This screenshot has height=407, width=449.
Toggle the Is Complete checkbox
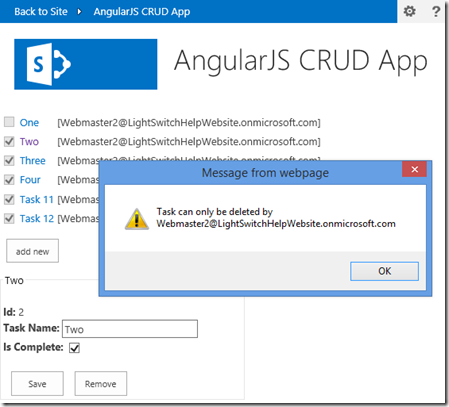(74, 348)
